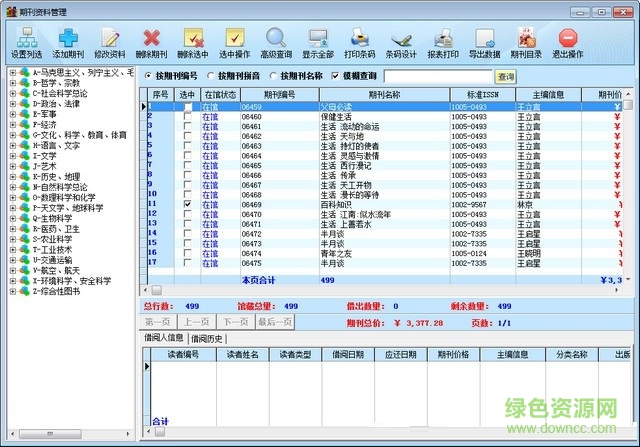This screenshot has height=447, width=640.
Task: Open 选中操作 selection operations
Action: (235, 43)
